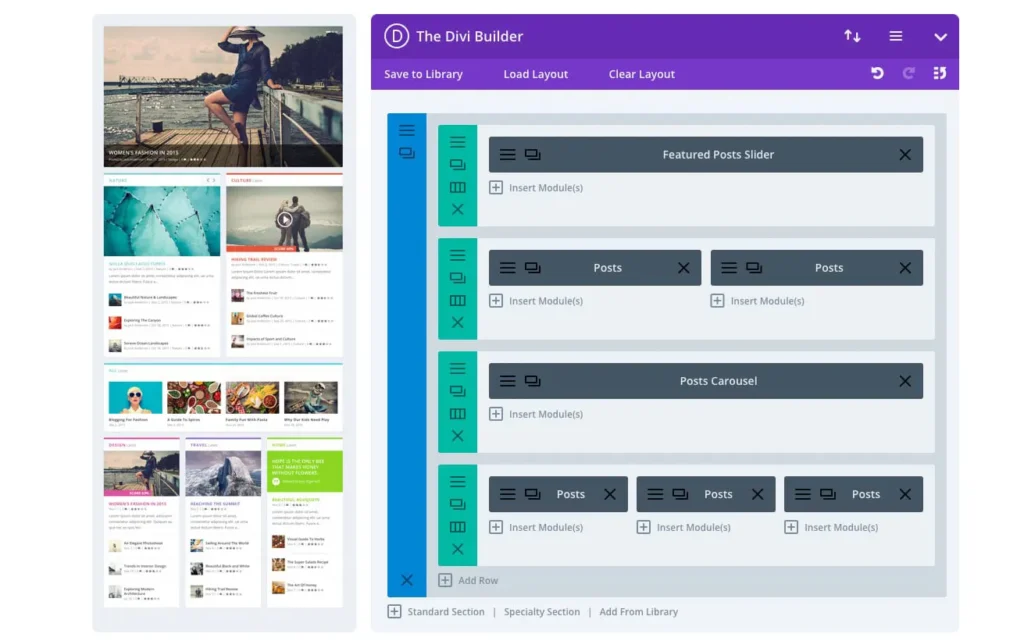Click Add From Library
Viewport: 1024px width, 641px height.
click(638, 612)
